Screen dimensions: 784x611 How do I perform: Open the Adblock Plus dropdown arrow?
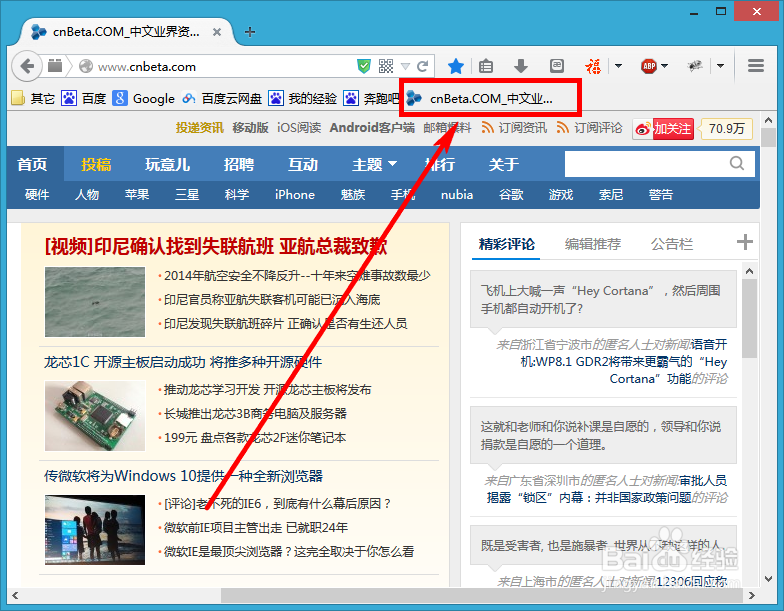coord(664,66)
